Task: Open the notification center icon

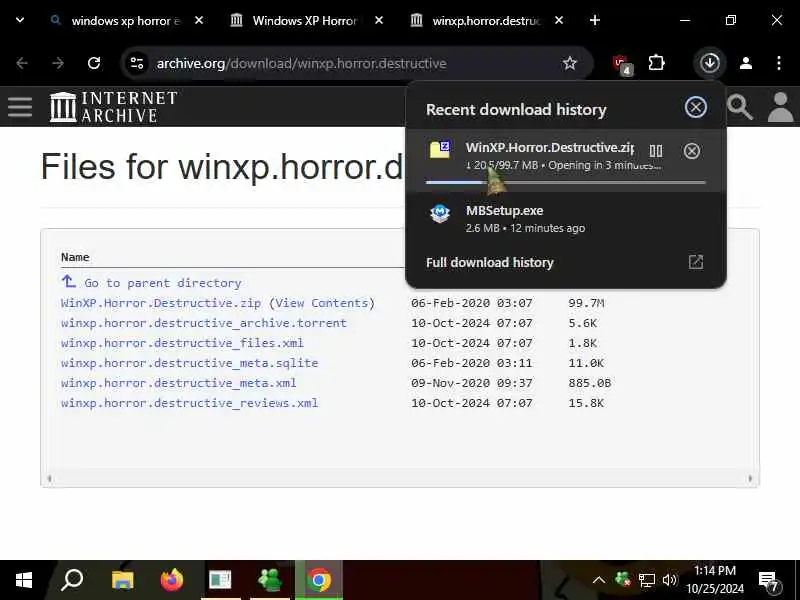Action: point(769,580)
